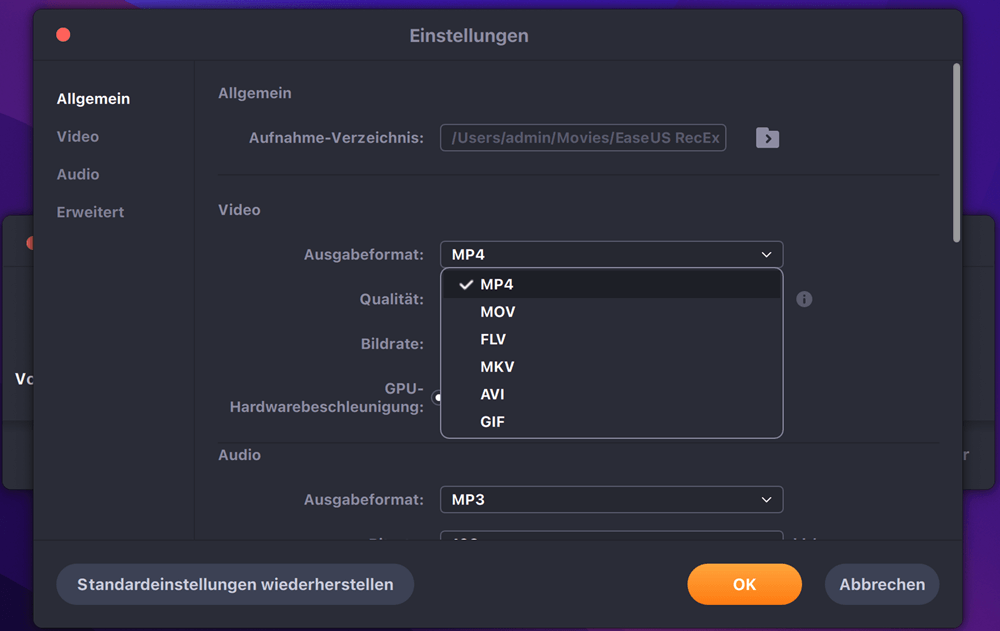Select the Allgemein sidebar entry
The width and height of the screenshot is (1000, 631).
tap(94, 98)
